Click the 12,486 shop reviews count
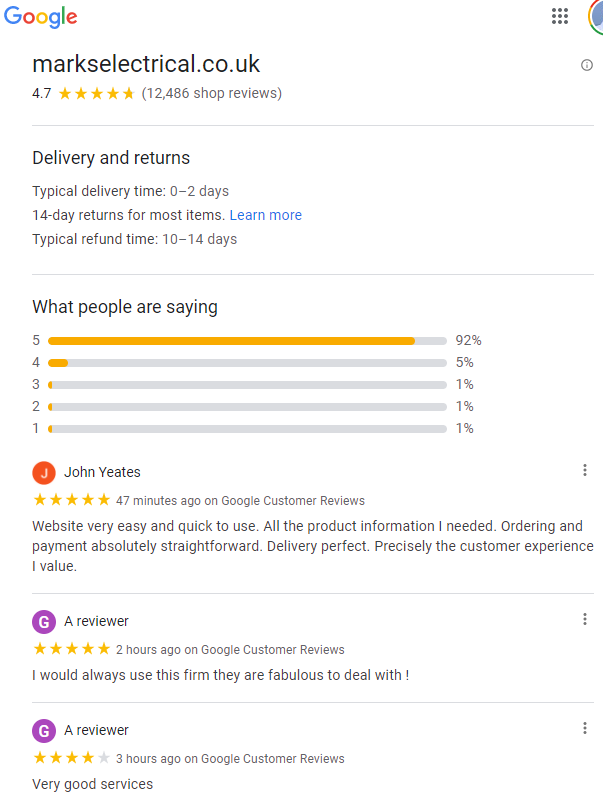603x798 pixels. click(x=212, y=93)
